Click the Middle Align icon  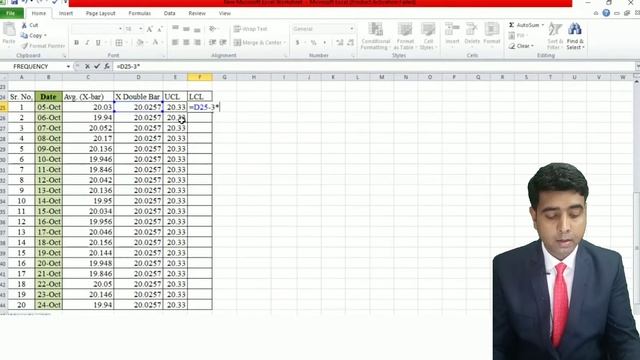click(x=186, y=29)
